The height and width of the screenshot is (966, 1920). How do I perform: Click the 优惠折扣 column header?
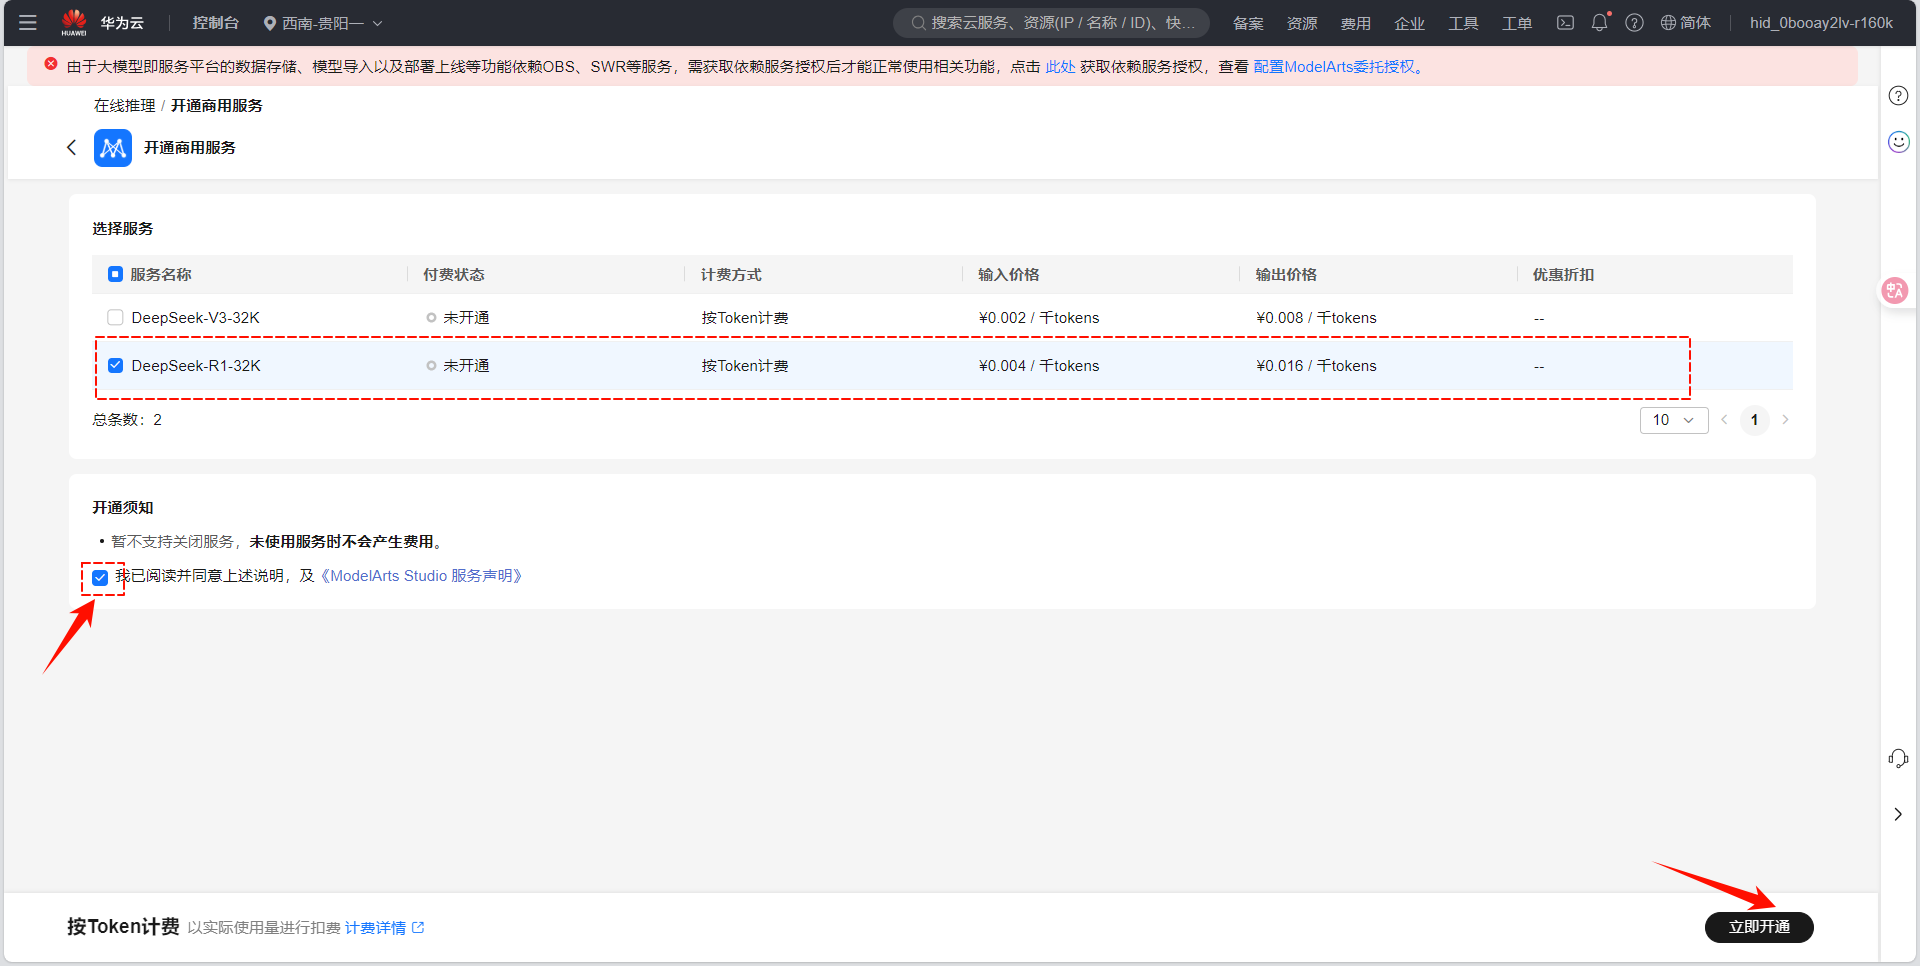[x=1564, y=274]
